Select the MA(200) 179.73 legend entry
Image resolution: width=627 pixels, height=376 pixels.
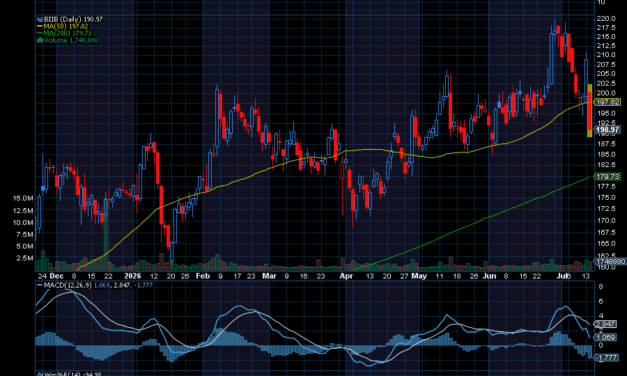pos(65,33)
